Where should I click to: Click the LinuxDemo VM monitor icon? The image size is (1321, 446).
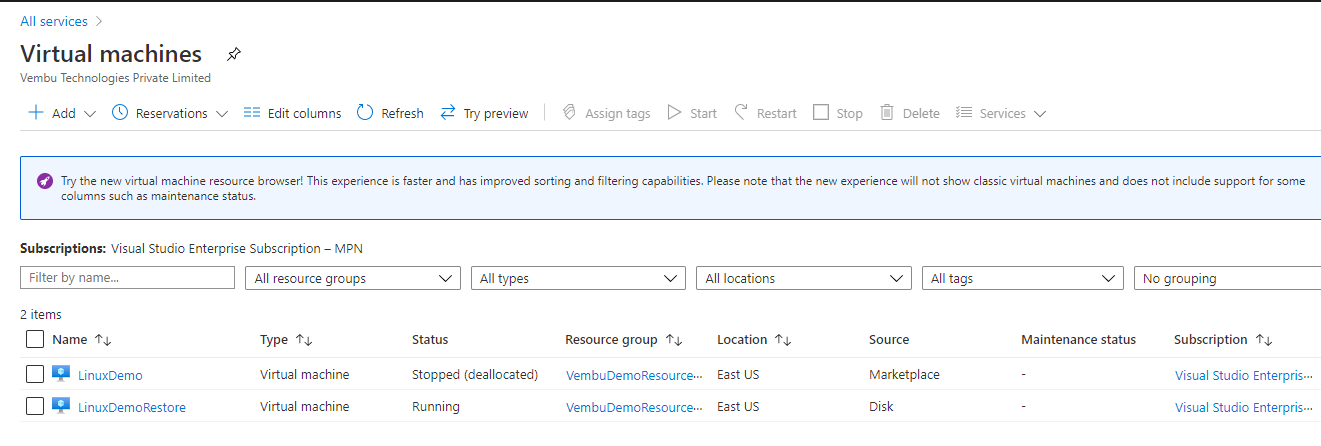point(61,374)
